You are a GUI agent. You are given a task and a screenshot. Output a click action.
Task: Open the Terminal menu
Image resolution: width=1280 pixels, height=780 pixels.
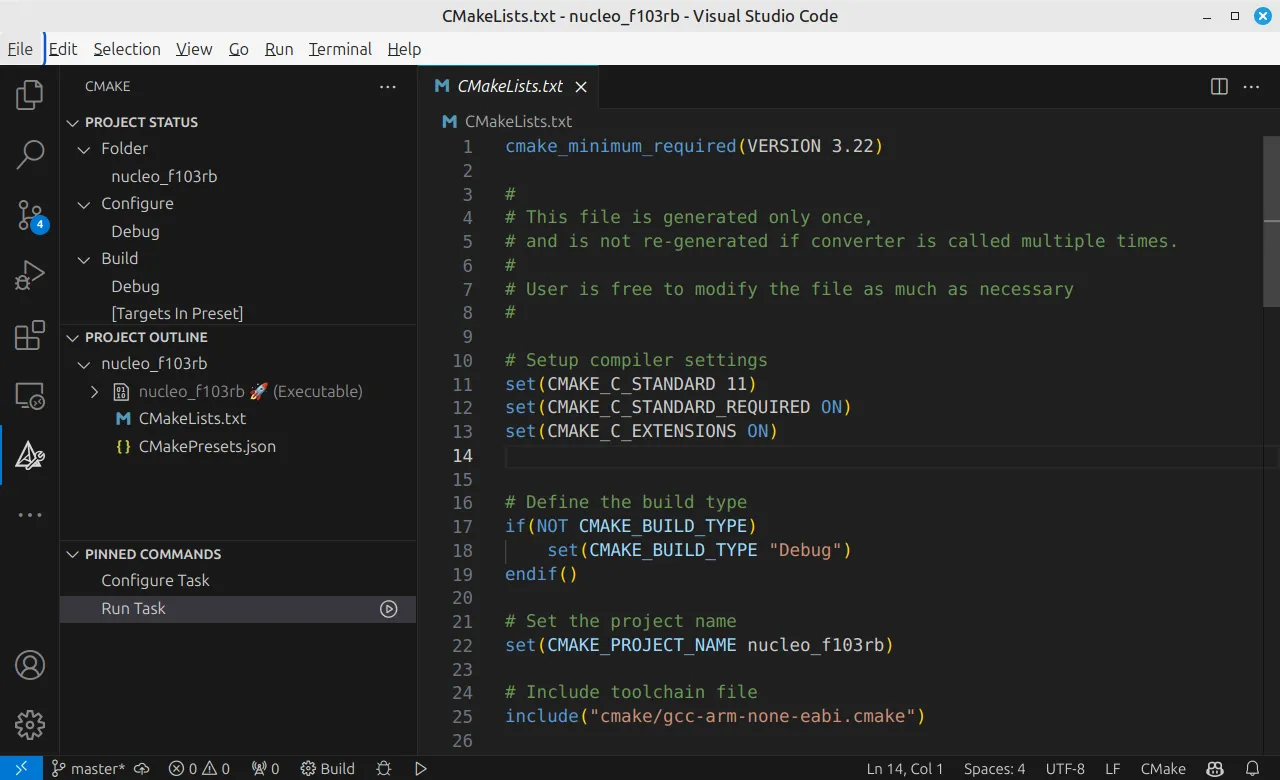[340, 49]
